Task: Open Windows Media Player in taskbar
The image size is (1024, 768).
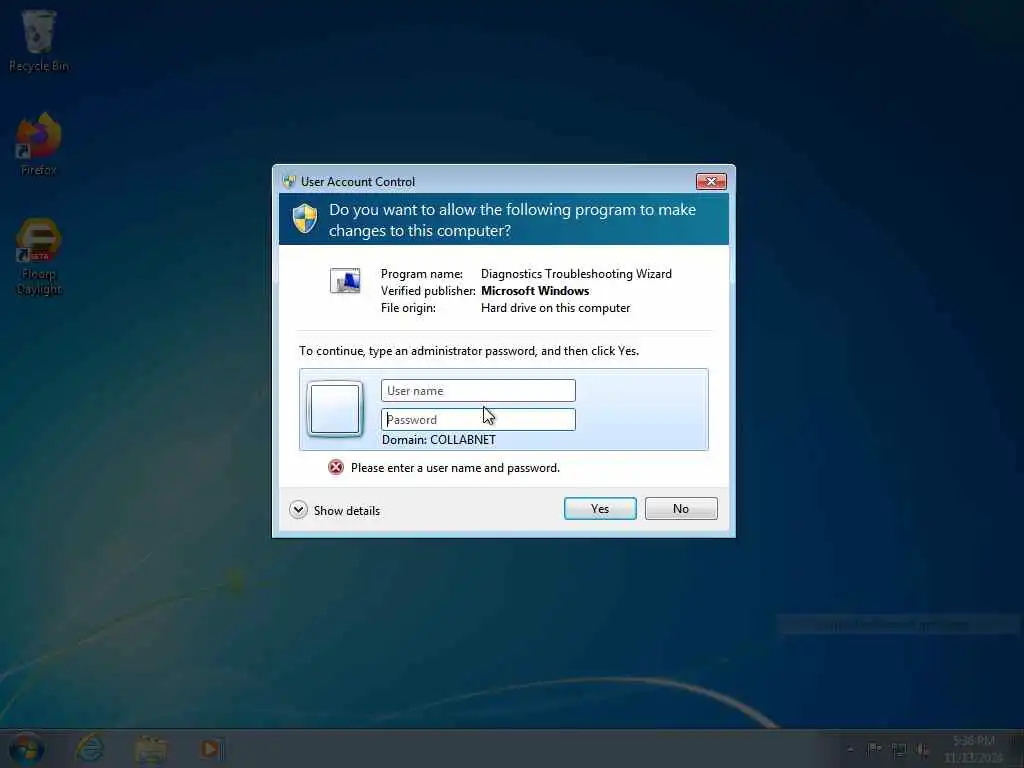Action: (211, 749)
